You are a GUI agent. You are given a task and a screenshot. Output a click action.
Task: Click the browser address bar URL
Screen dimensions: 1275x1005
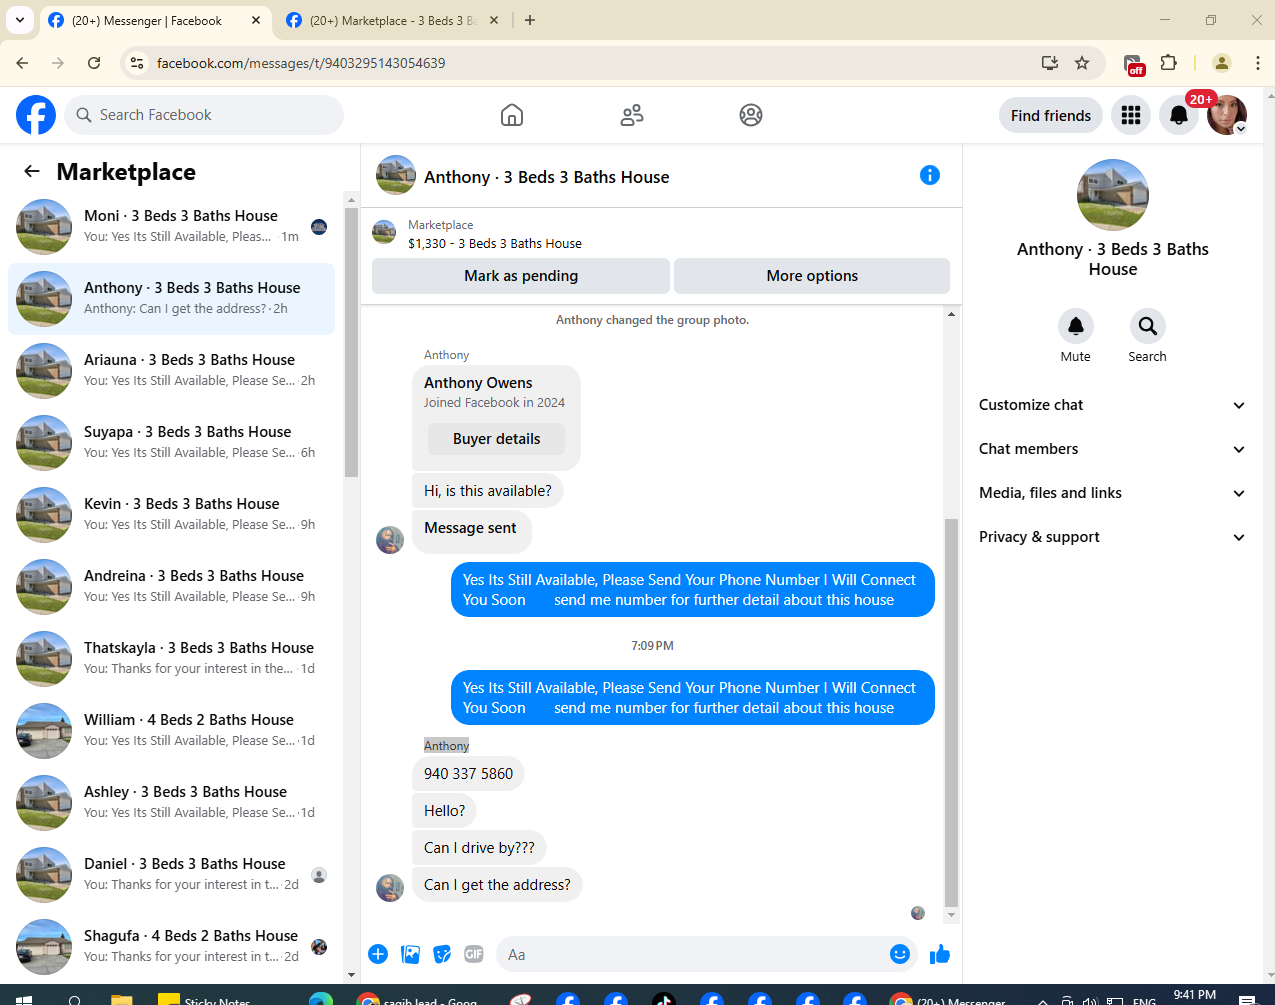coord(301,63)
